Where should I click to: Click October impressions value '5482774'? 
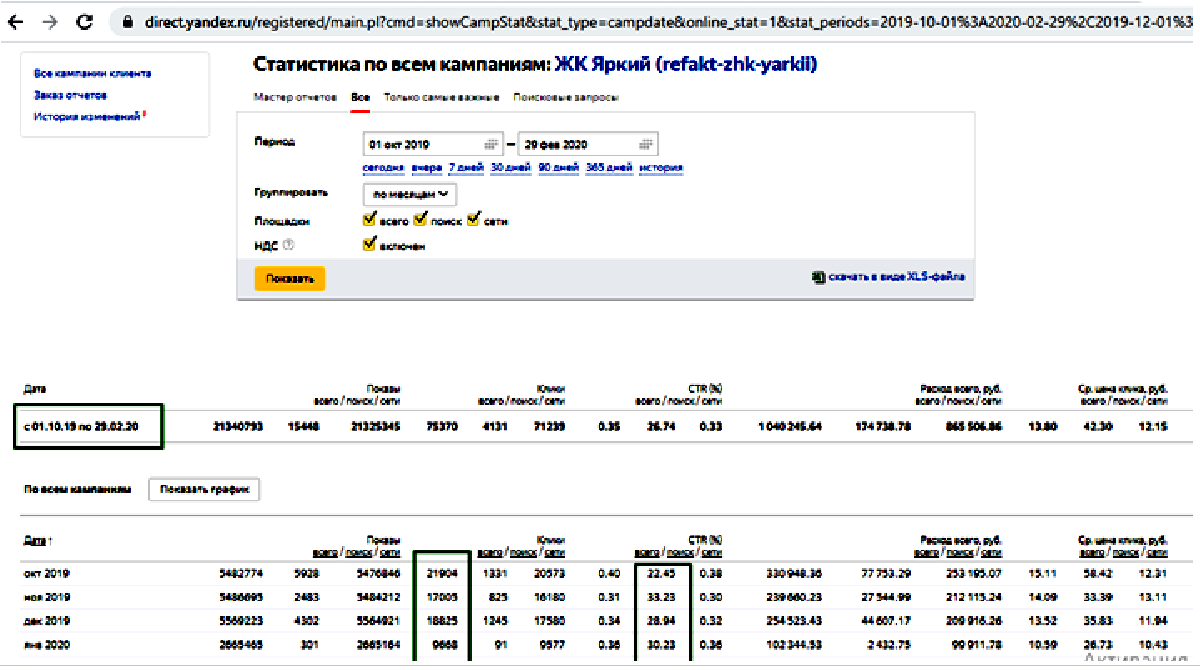(x=241, y=574)
